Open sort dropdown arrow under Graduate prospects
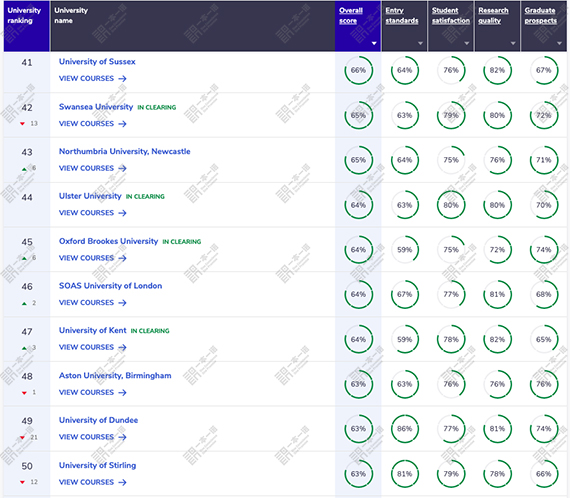This screenshot has height=498, width=570. [x=559, y=43]
